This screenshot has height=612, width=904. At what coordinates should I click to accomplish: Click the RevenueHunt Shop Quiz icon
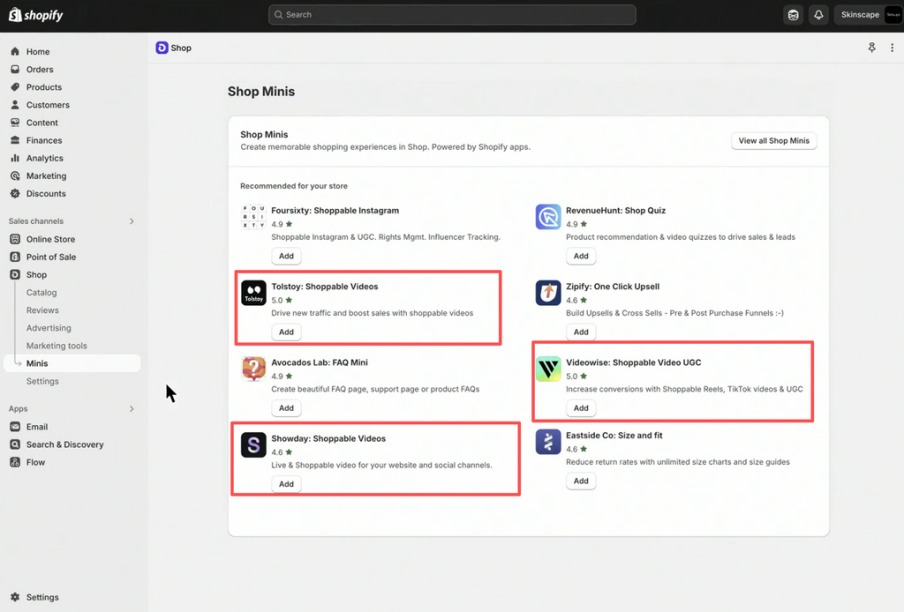[x=548, y=217]
